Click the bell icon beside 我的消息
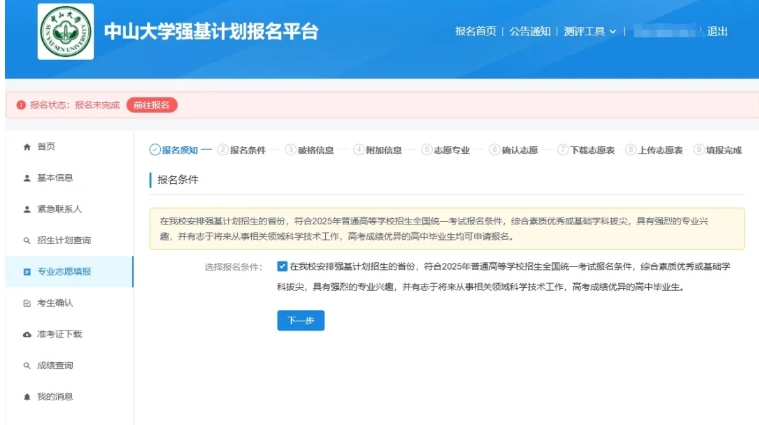The image size is (759, 425). (x=26, y=397)
